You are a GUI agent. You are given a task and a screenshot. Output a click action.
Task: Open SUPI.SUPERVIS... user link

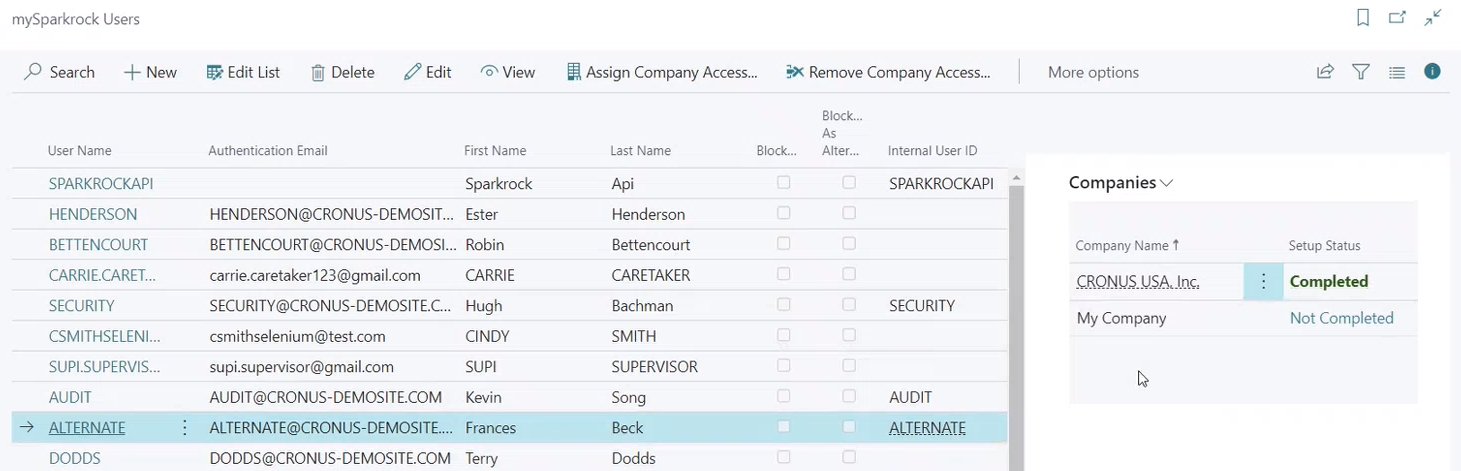tap(104, 367)
